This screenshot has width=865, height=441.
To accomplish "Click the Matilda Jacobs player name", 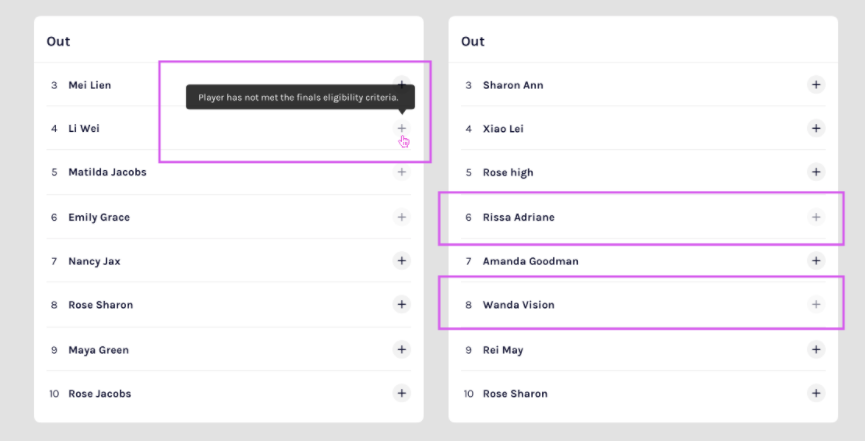I will pyautogui.click(x=107, y=172).
